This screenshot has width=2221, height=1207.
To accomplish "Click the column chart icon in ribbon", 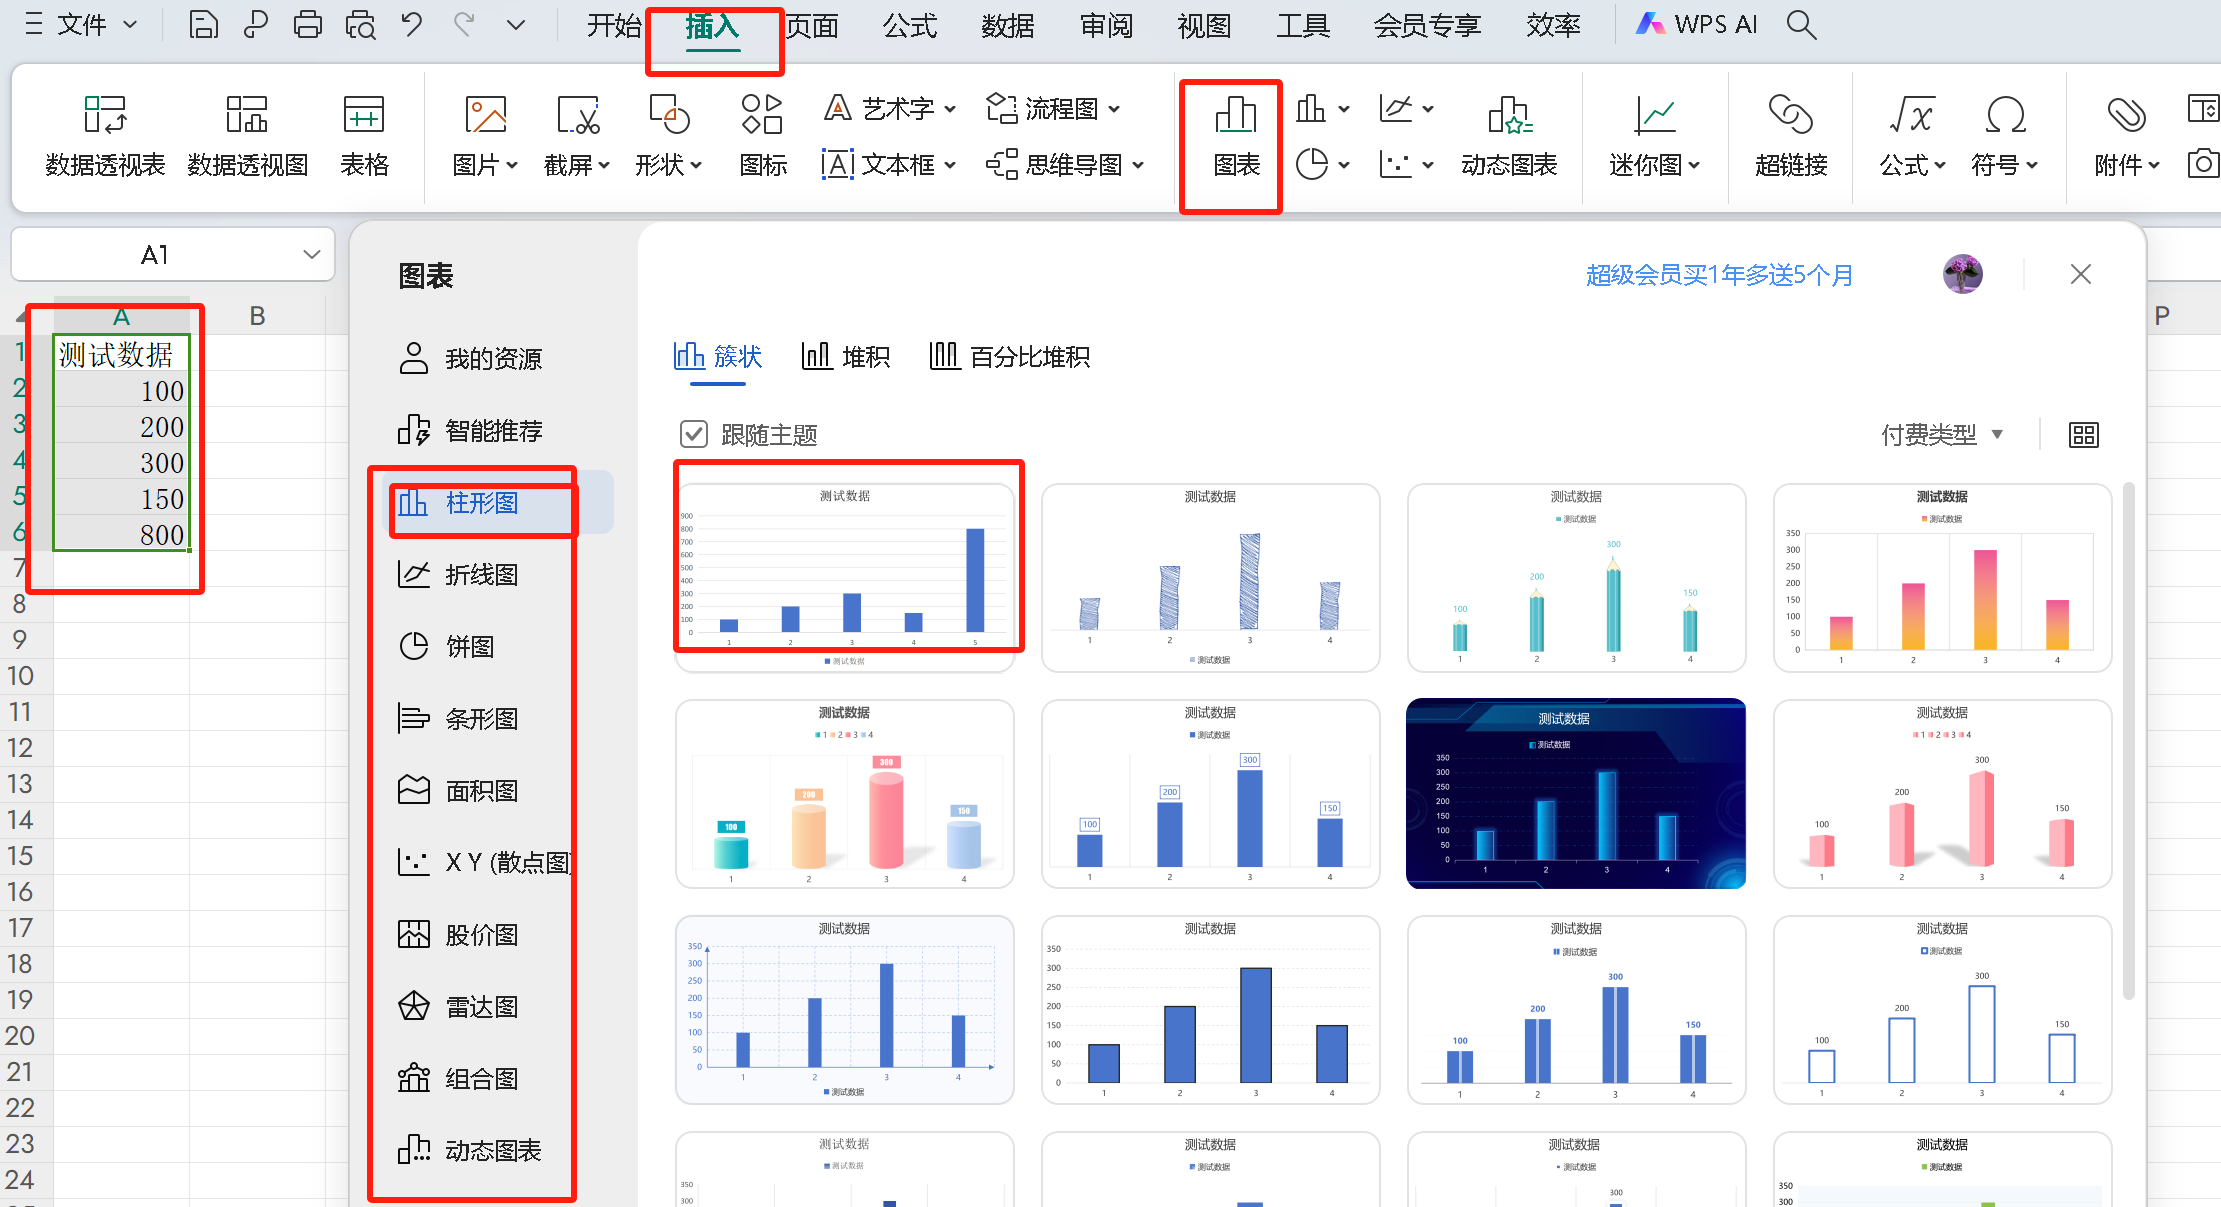I will (1312, 108).
